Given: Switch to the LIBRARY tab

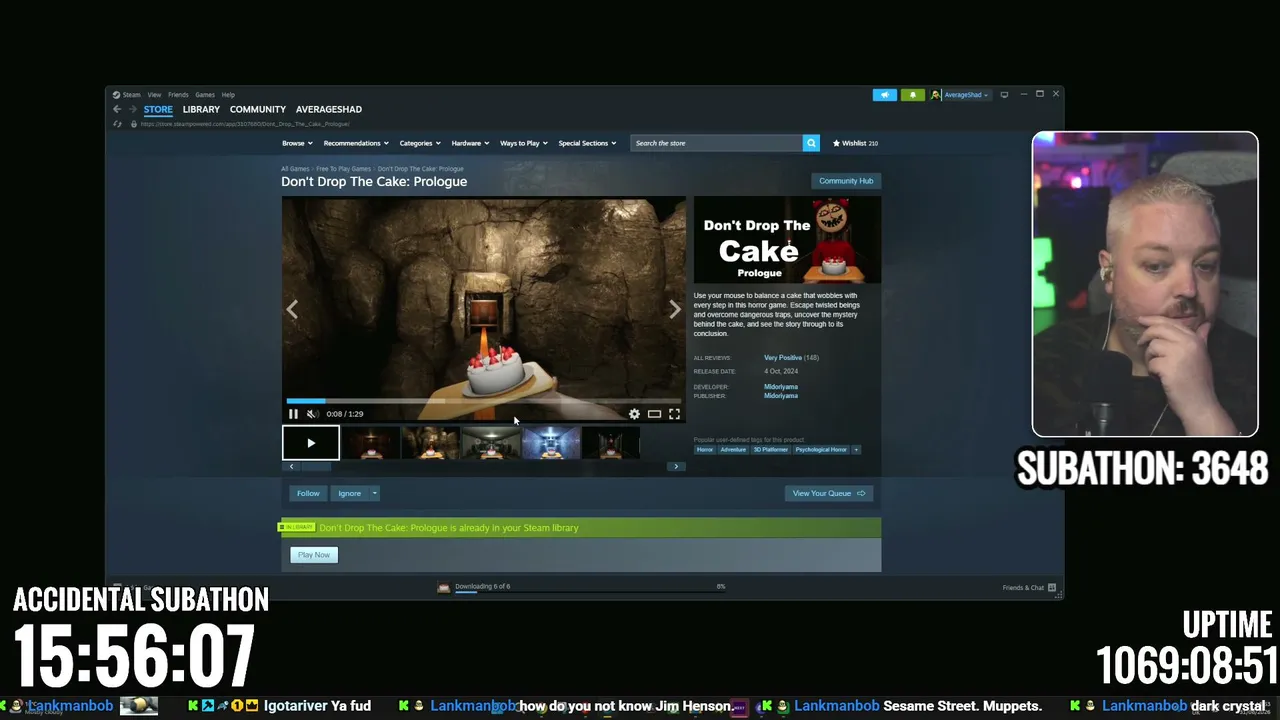Looking at the screenshot, I should [201, 109].
